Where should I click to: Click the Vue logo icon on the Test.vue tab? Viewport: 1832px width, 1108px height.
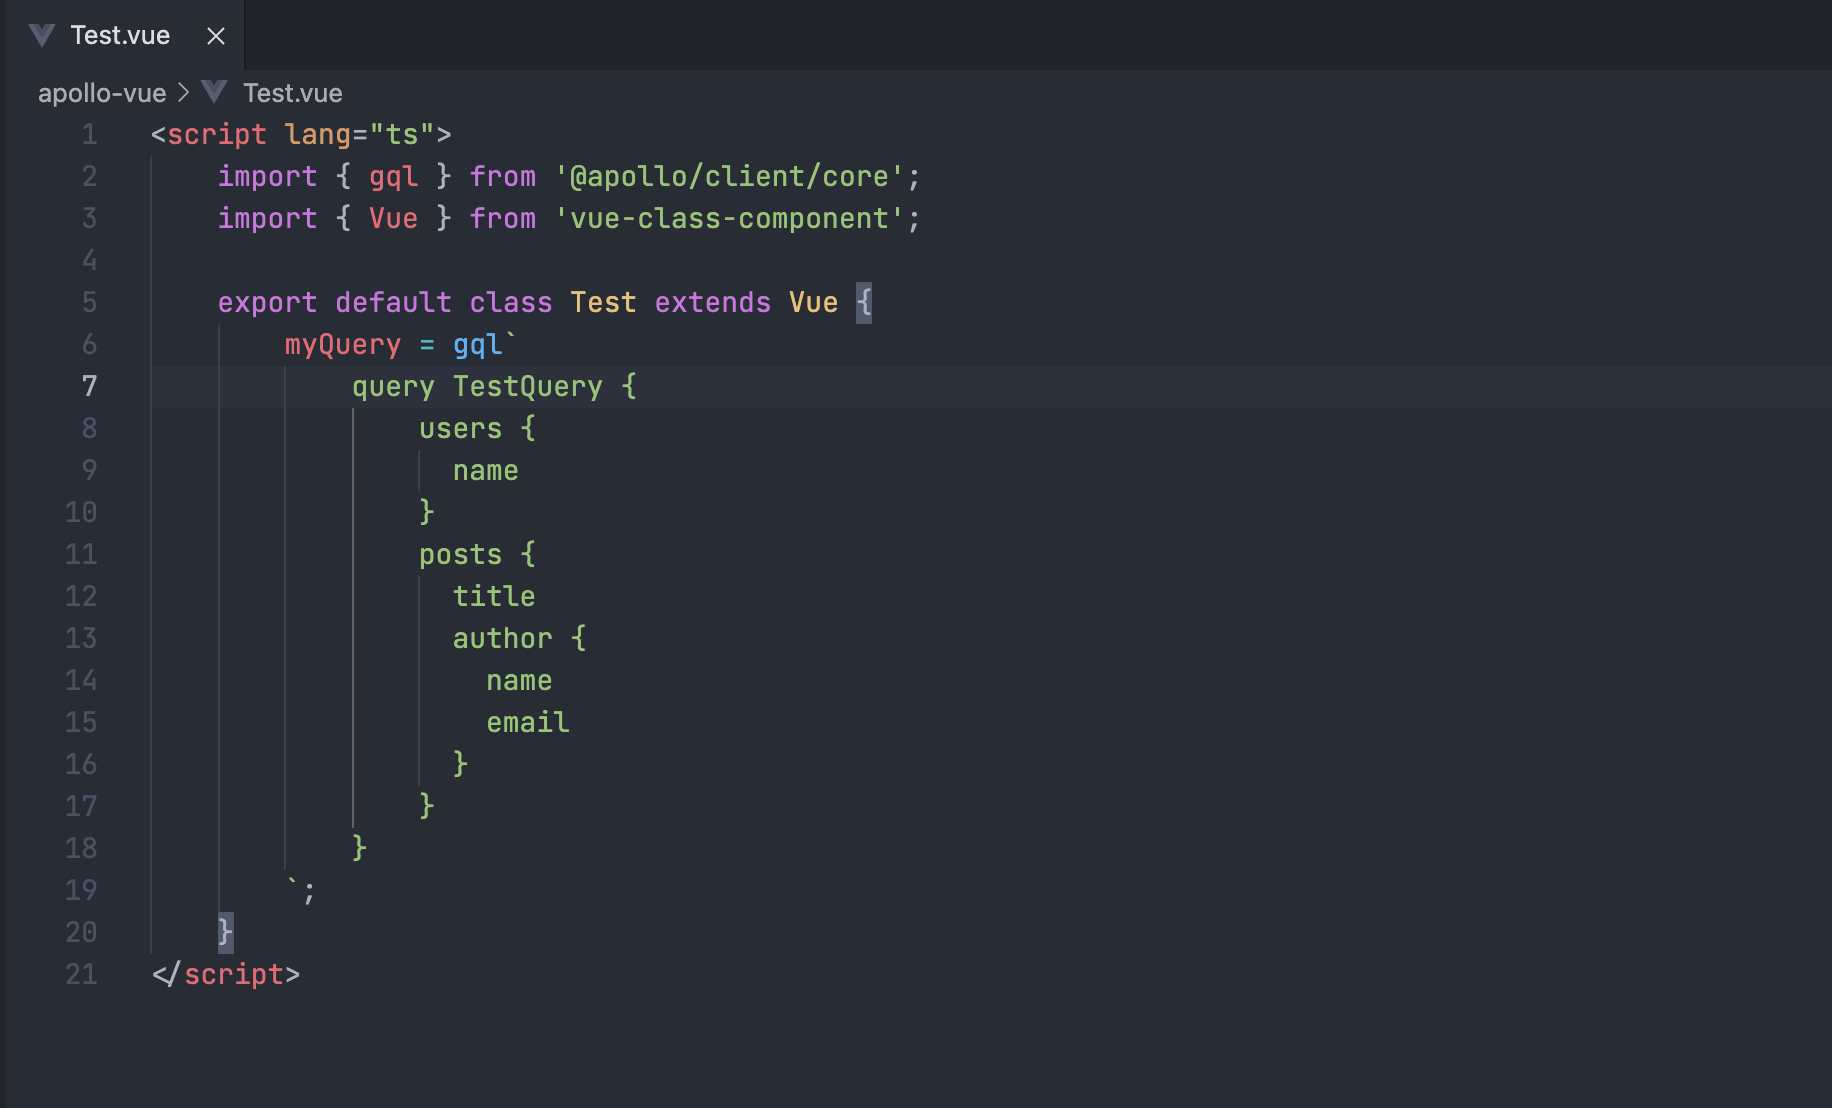coord(41,34)
